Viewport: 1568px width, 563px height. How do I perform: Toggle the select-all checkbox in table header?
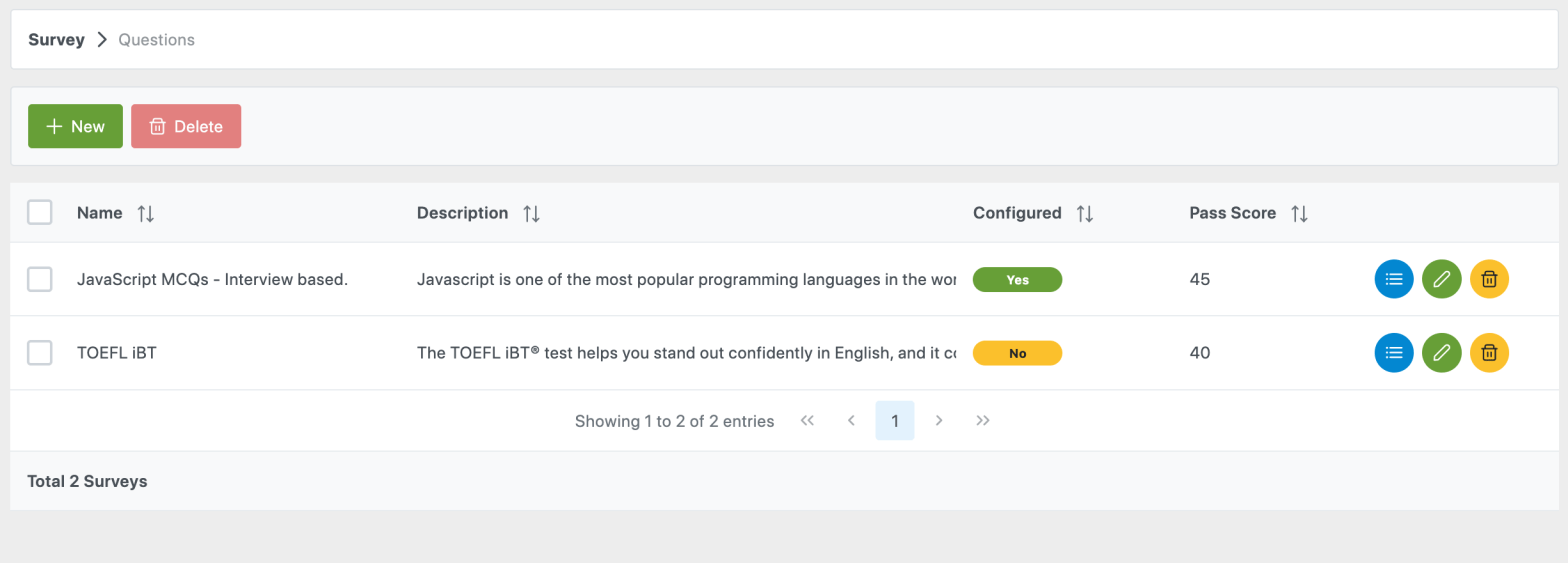point(40,212)
